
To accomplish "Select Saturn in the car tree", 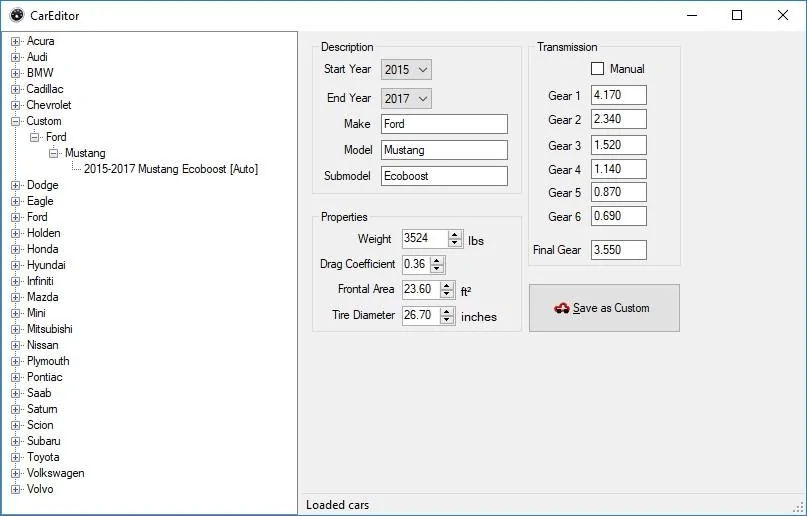I will pyautogui.click(x=42, y=409).
